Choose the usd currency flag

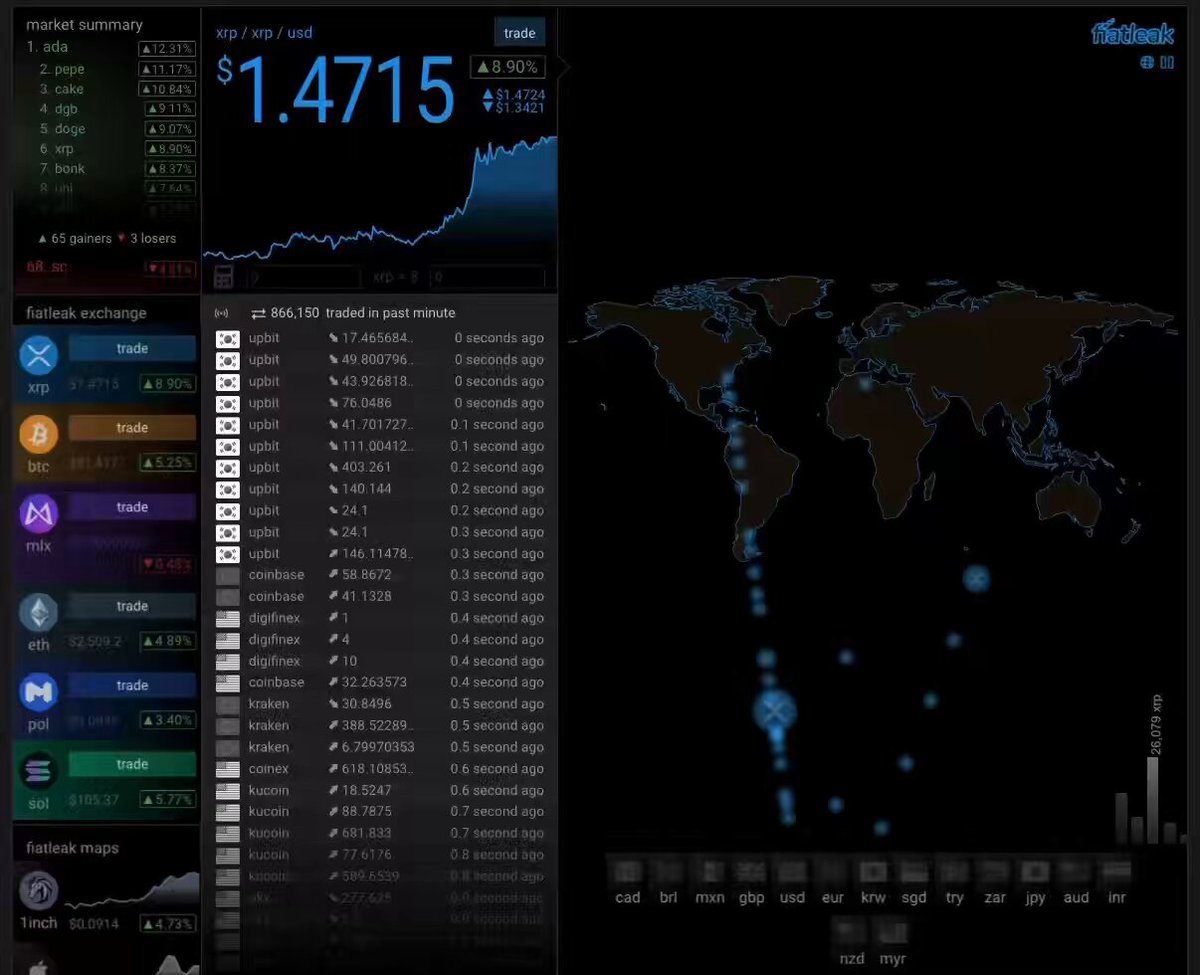792,871
